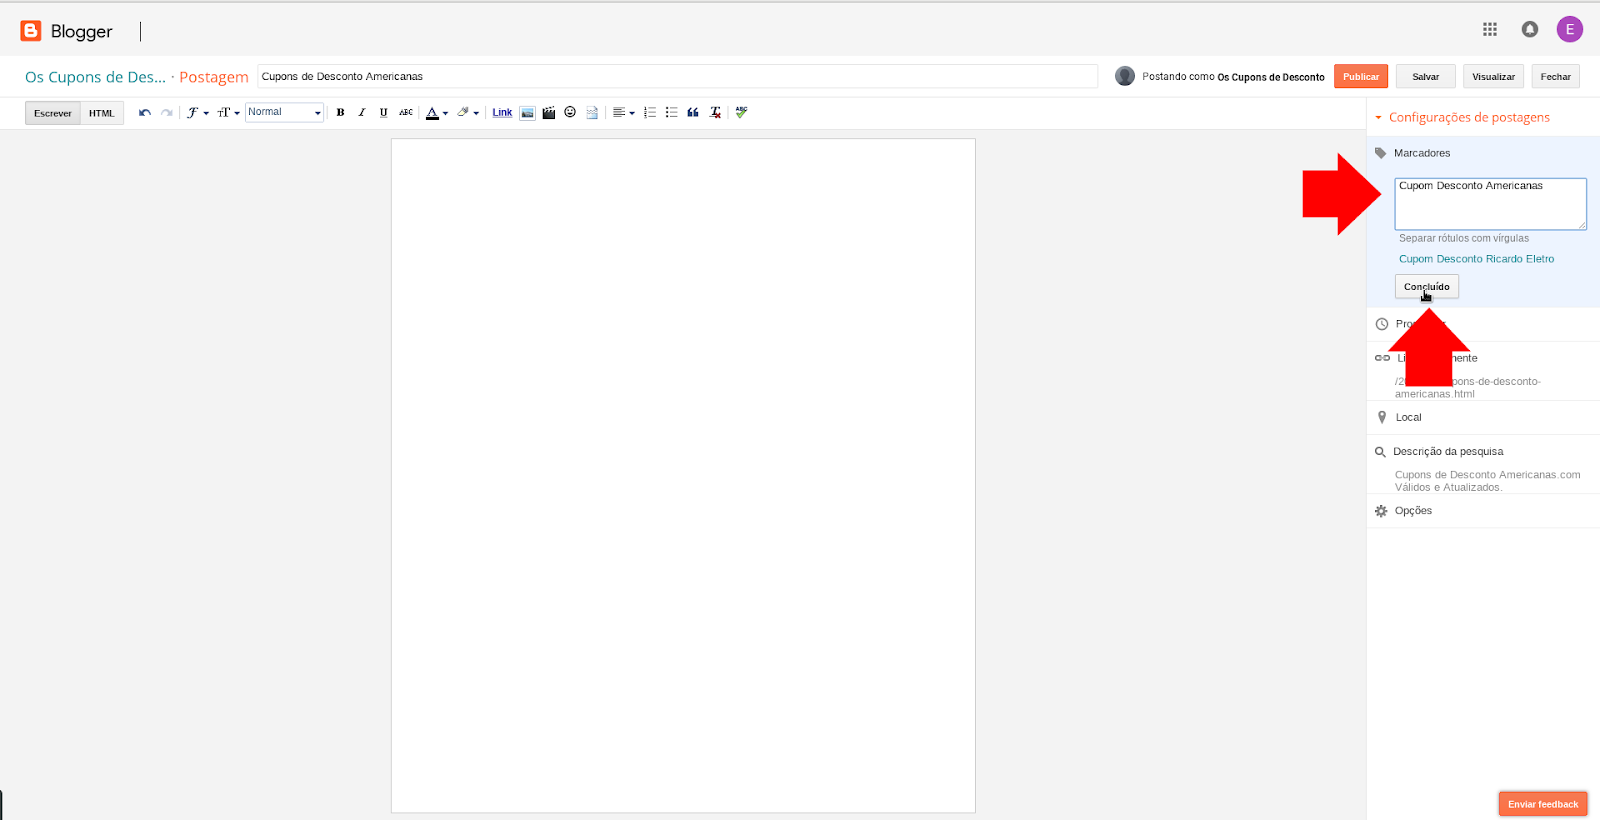Insert a bulleted list
This screenshot has height=820, width=1600.
(x=672, y=113)
